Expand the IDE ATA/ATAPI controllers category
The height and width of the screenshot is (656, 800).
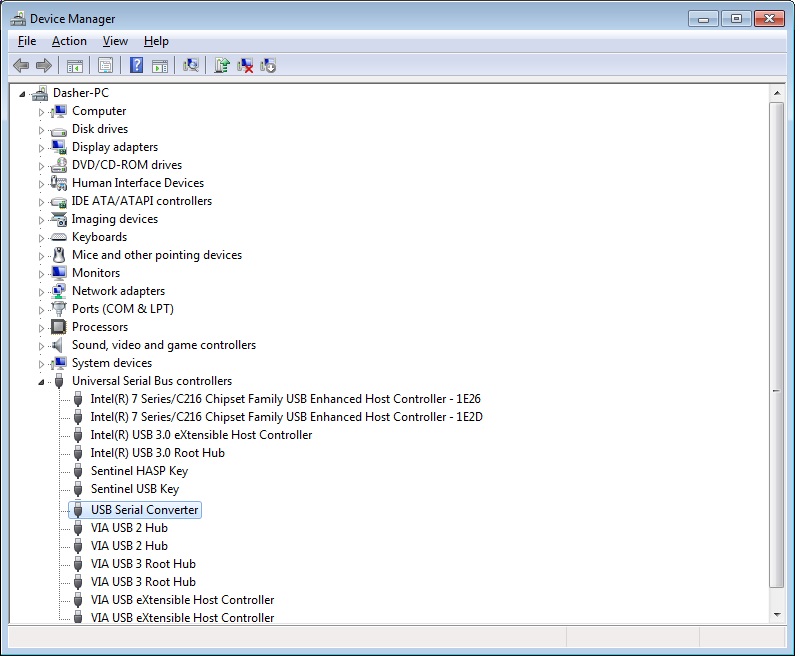pos(41,202)
